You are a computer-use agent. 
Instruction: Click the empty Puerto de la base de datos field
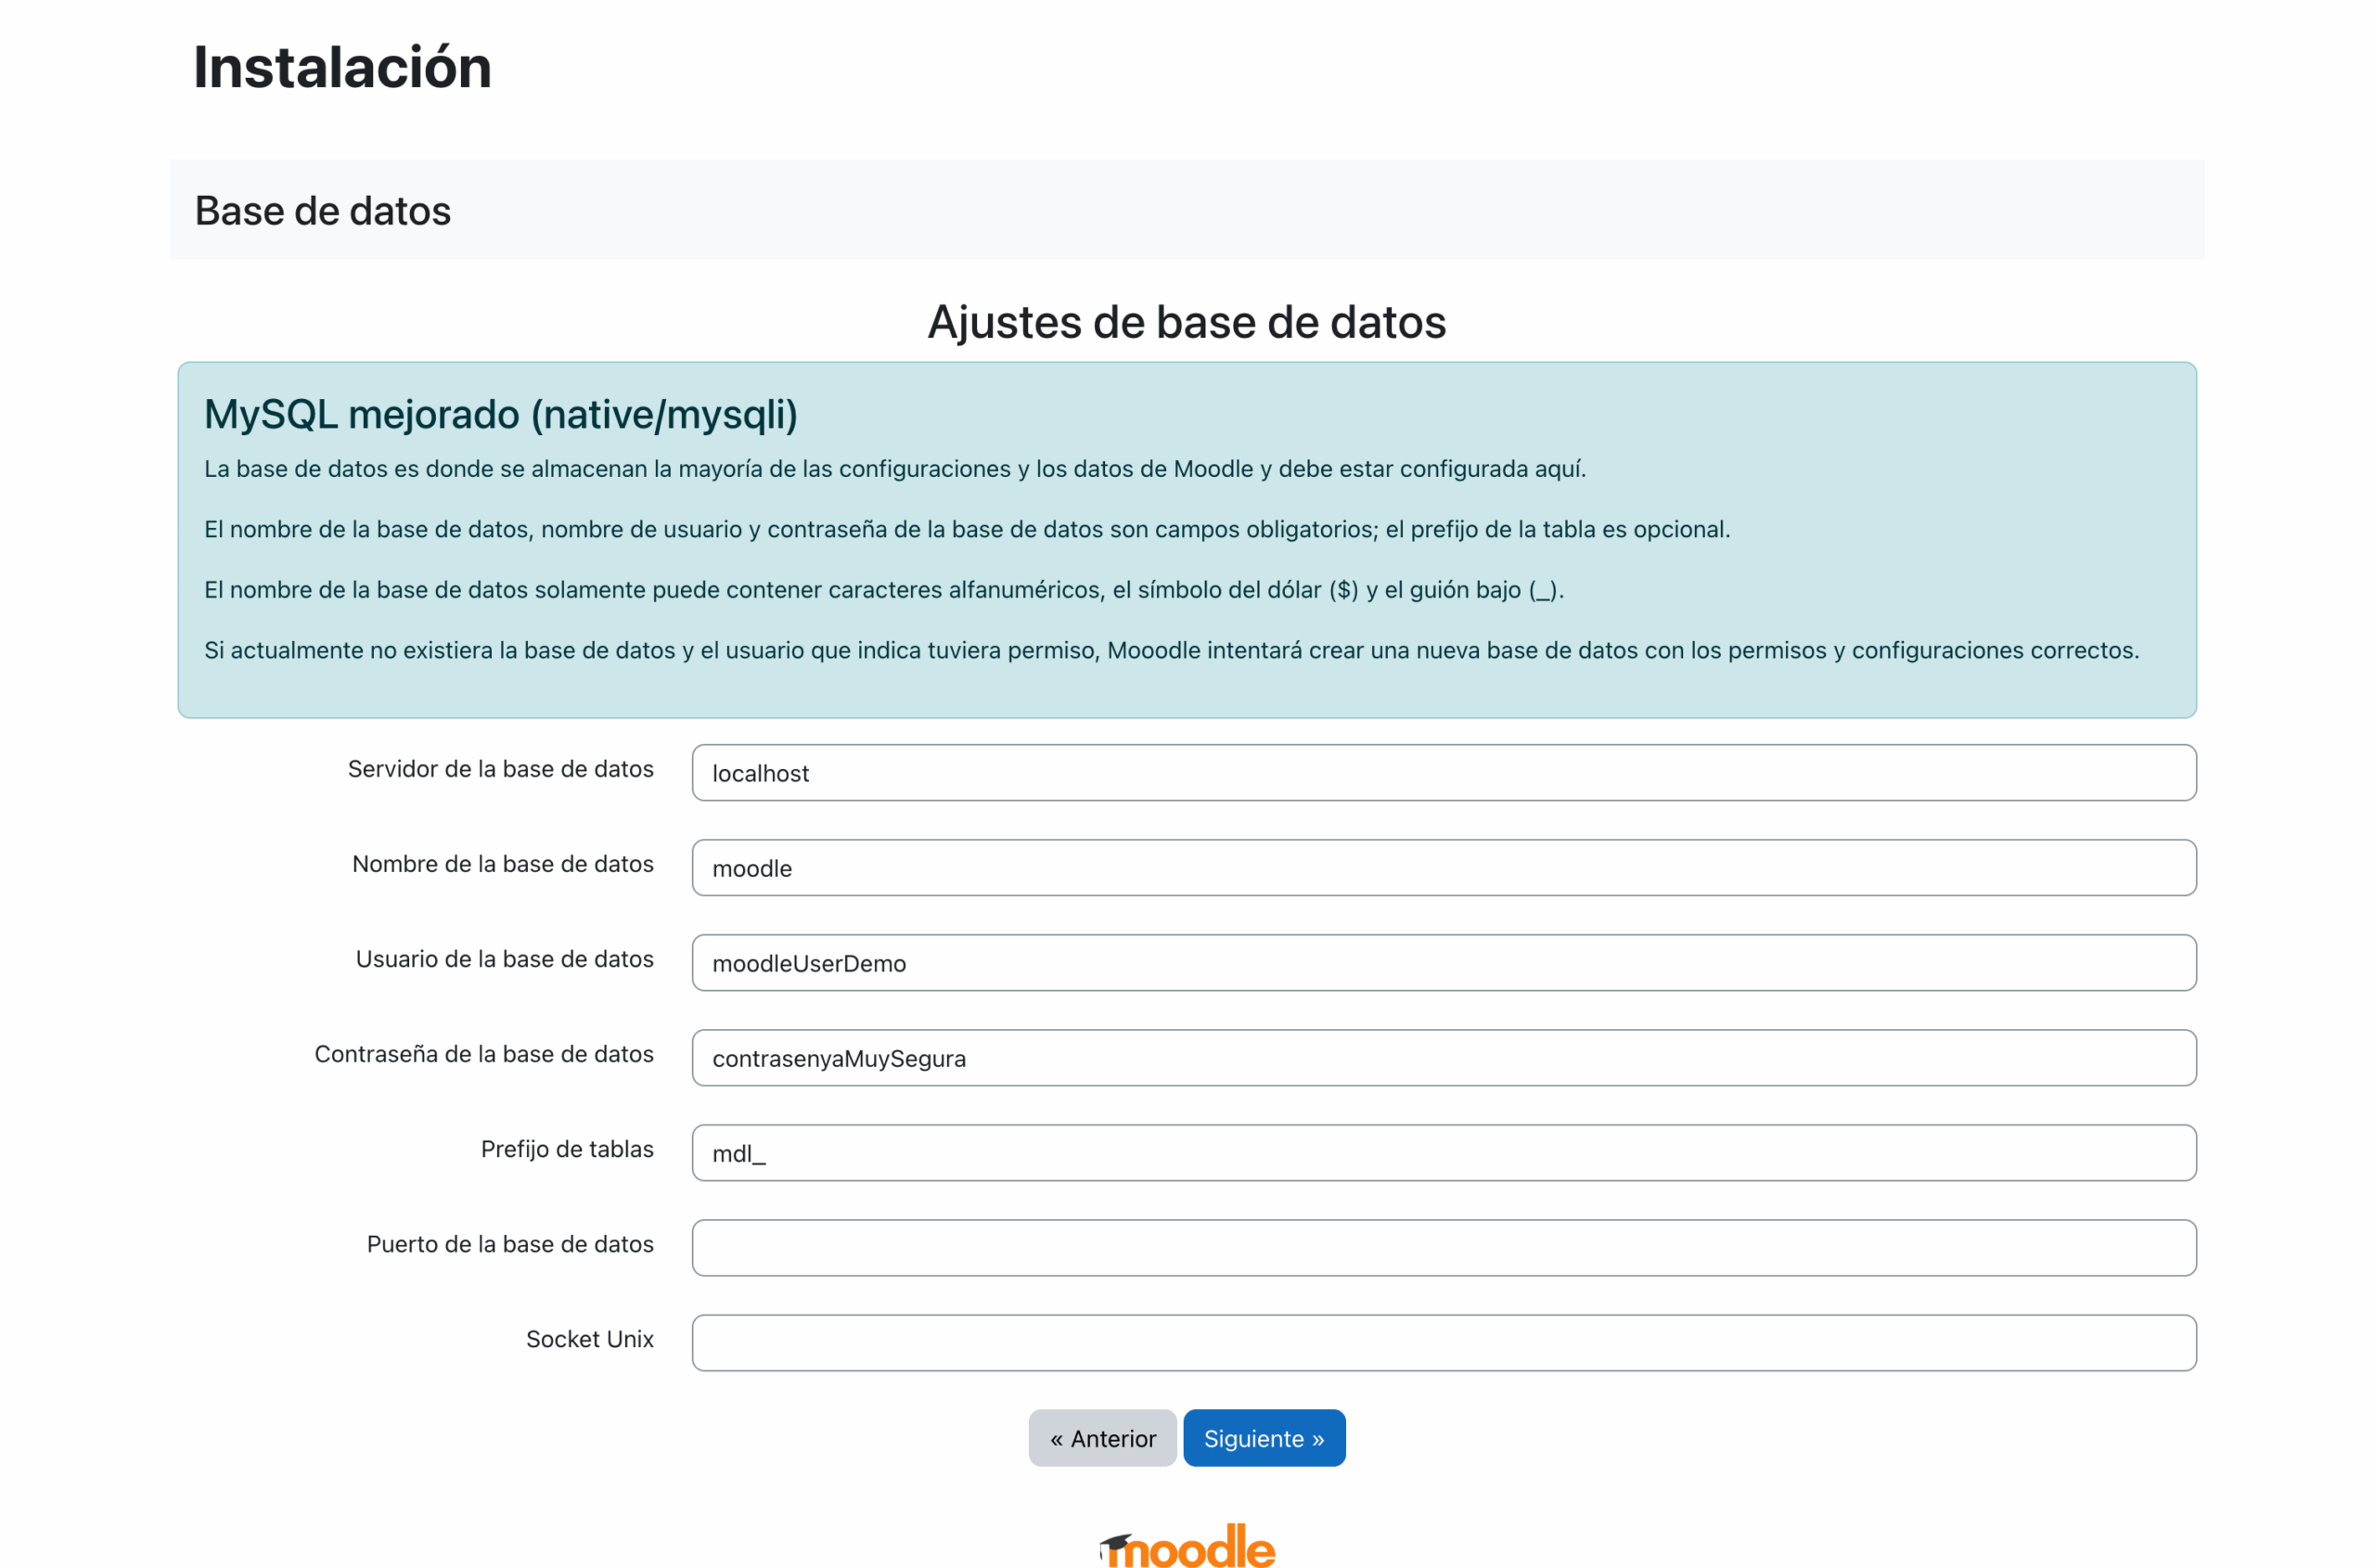(x=1444, y=1247)
